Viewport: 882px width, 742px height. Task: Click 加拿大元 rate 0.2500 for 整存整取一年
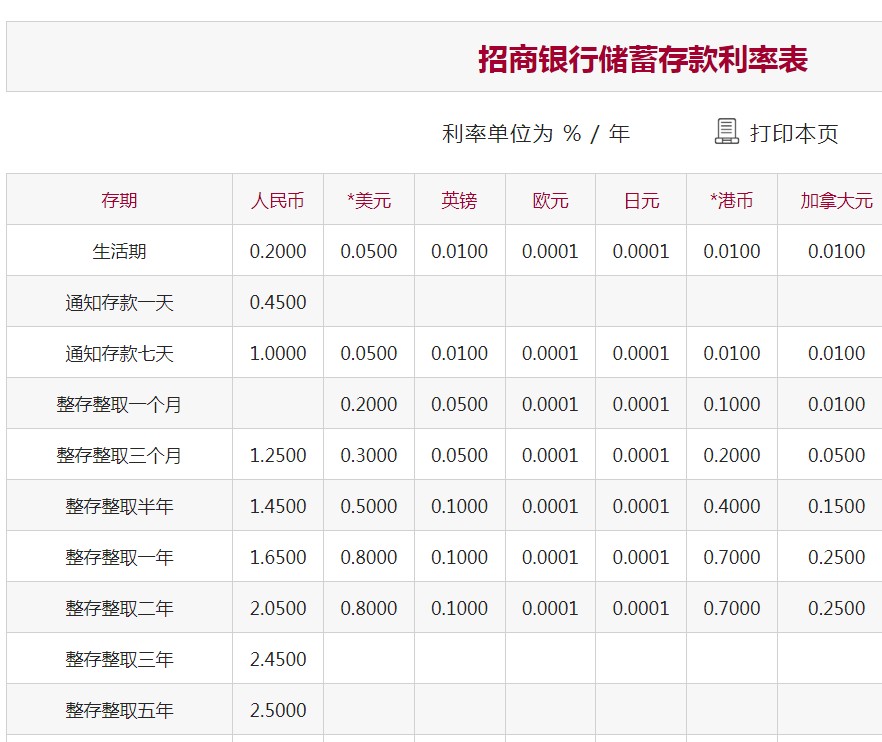(x=836, y=557)
